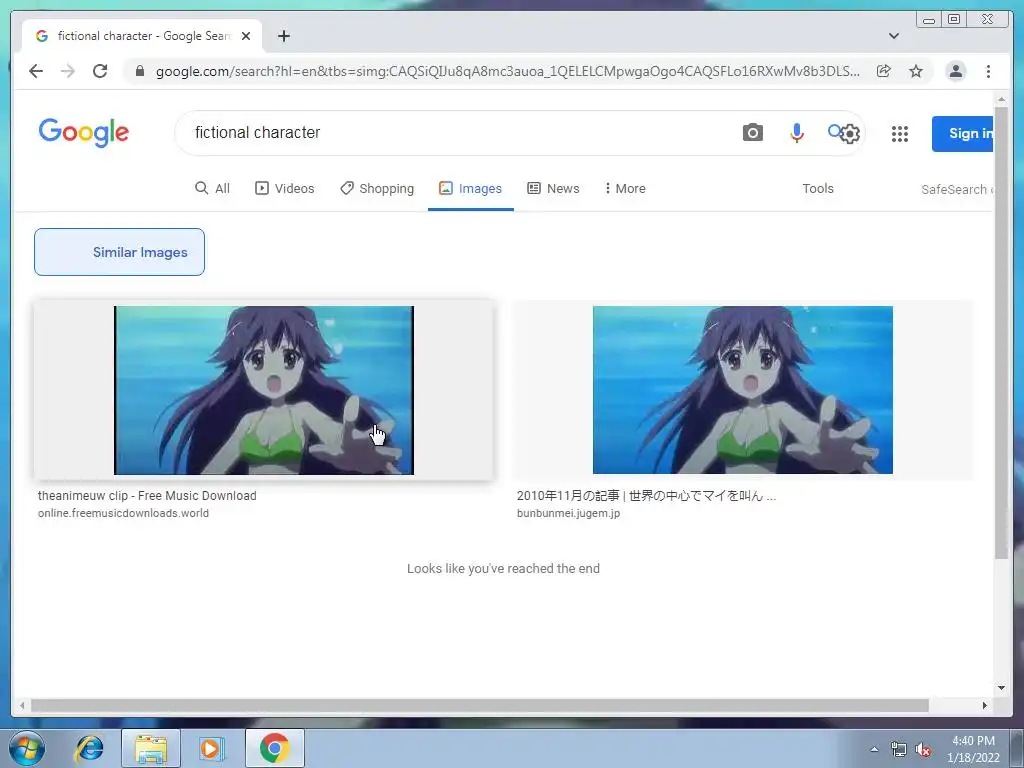Image resolution: width=1024 pixels, height=768 pixels.
Task: Open Windows Media Player from taskbar
Action: 211,748
